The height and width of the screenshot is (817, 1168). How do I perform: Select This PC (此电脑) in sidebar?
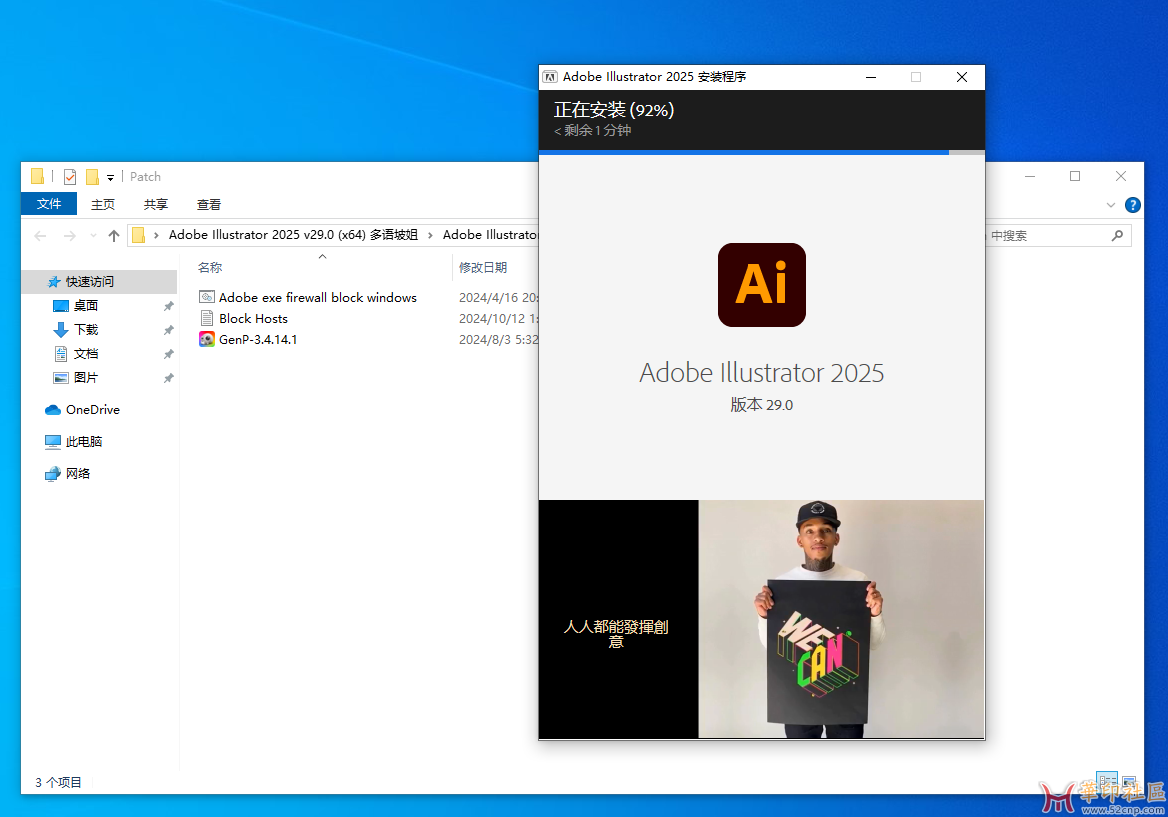coord(83,442)
